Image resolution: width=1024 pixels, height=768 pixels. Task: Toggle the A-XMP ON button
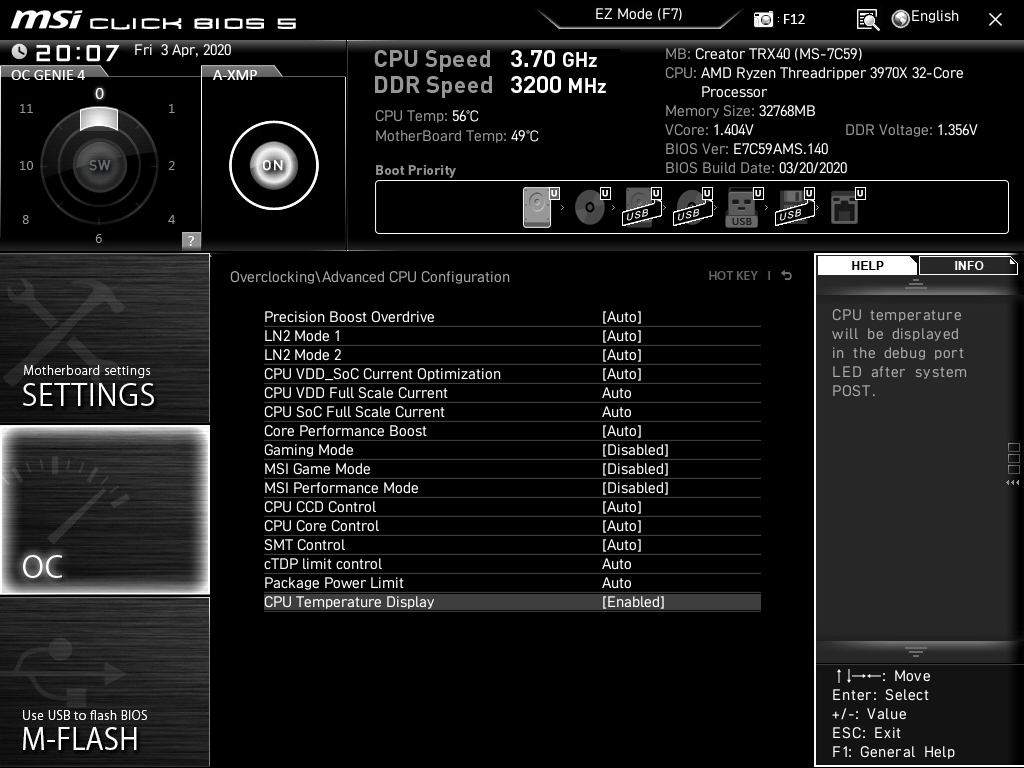tap(274, 165)
